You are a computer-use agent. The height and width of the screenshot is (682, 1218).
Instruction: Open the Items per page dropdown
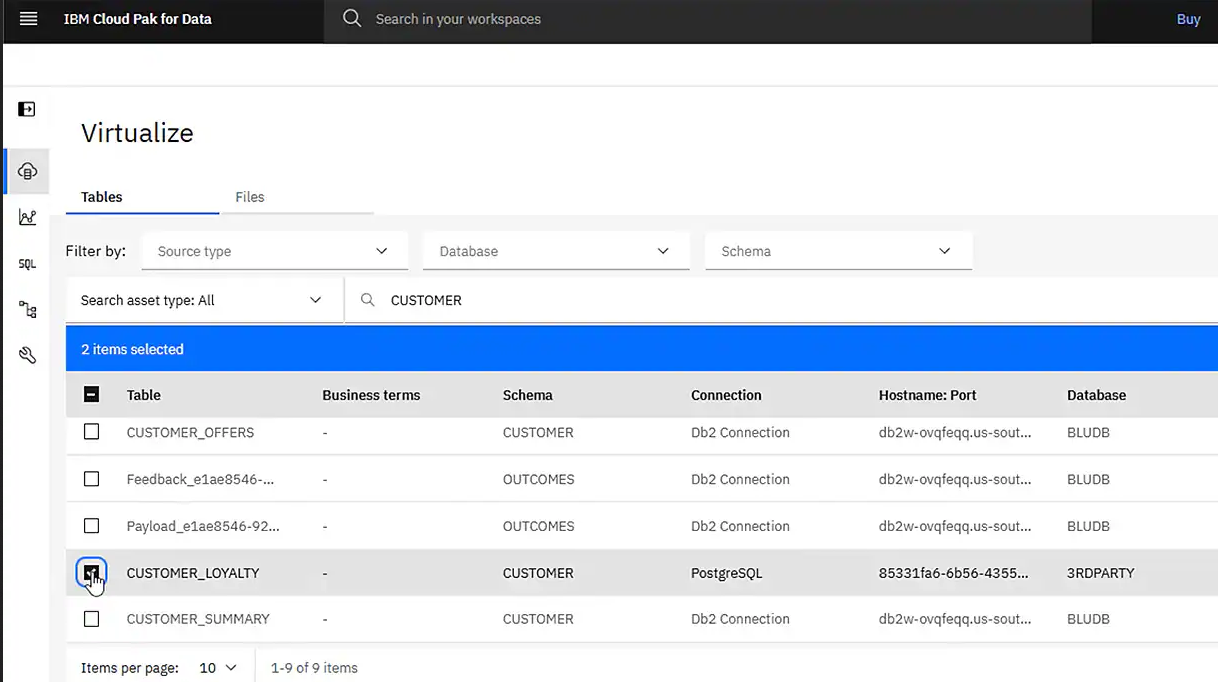[x=218, y=666]
